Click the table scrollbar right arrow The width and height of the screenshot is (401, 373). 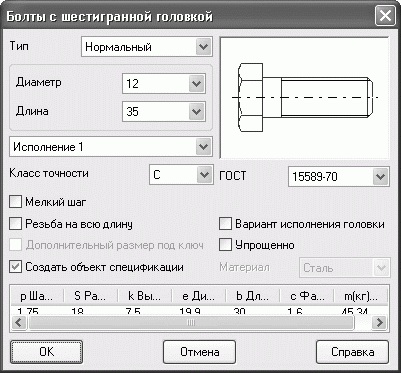click(x=379, y=322)
